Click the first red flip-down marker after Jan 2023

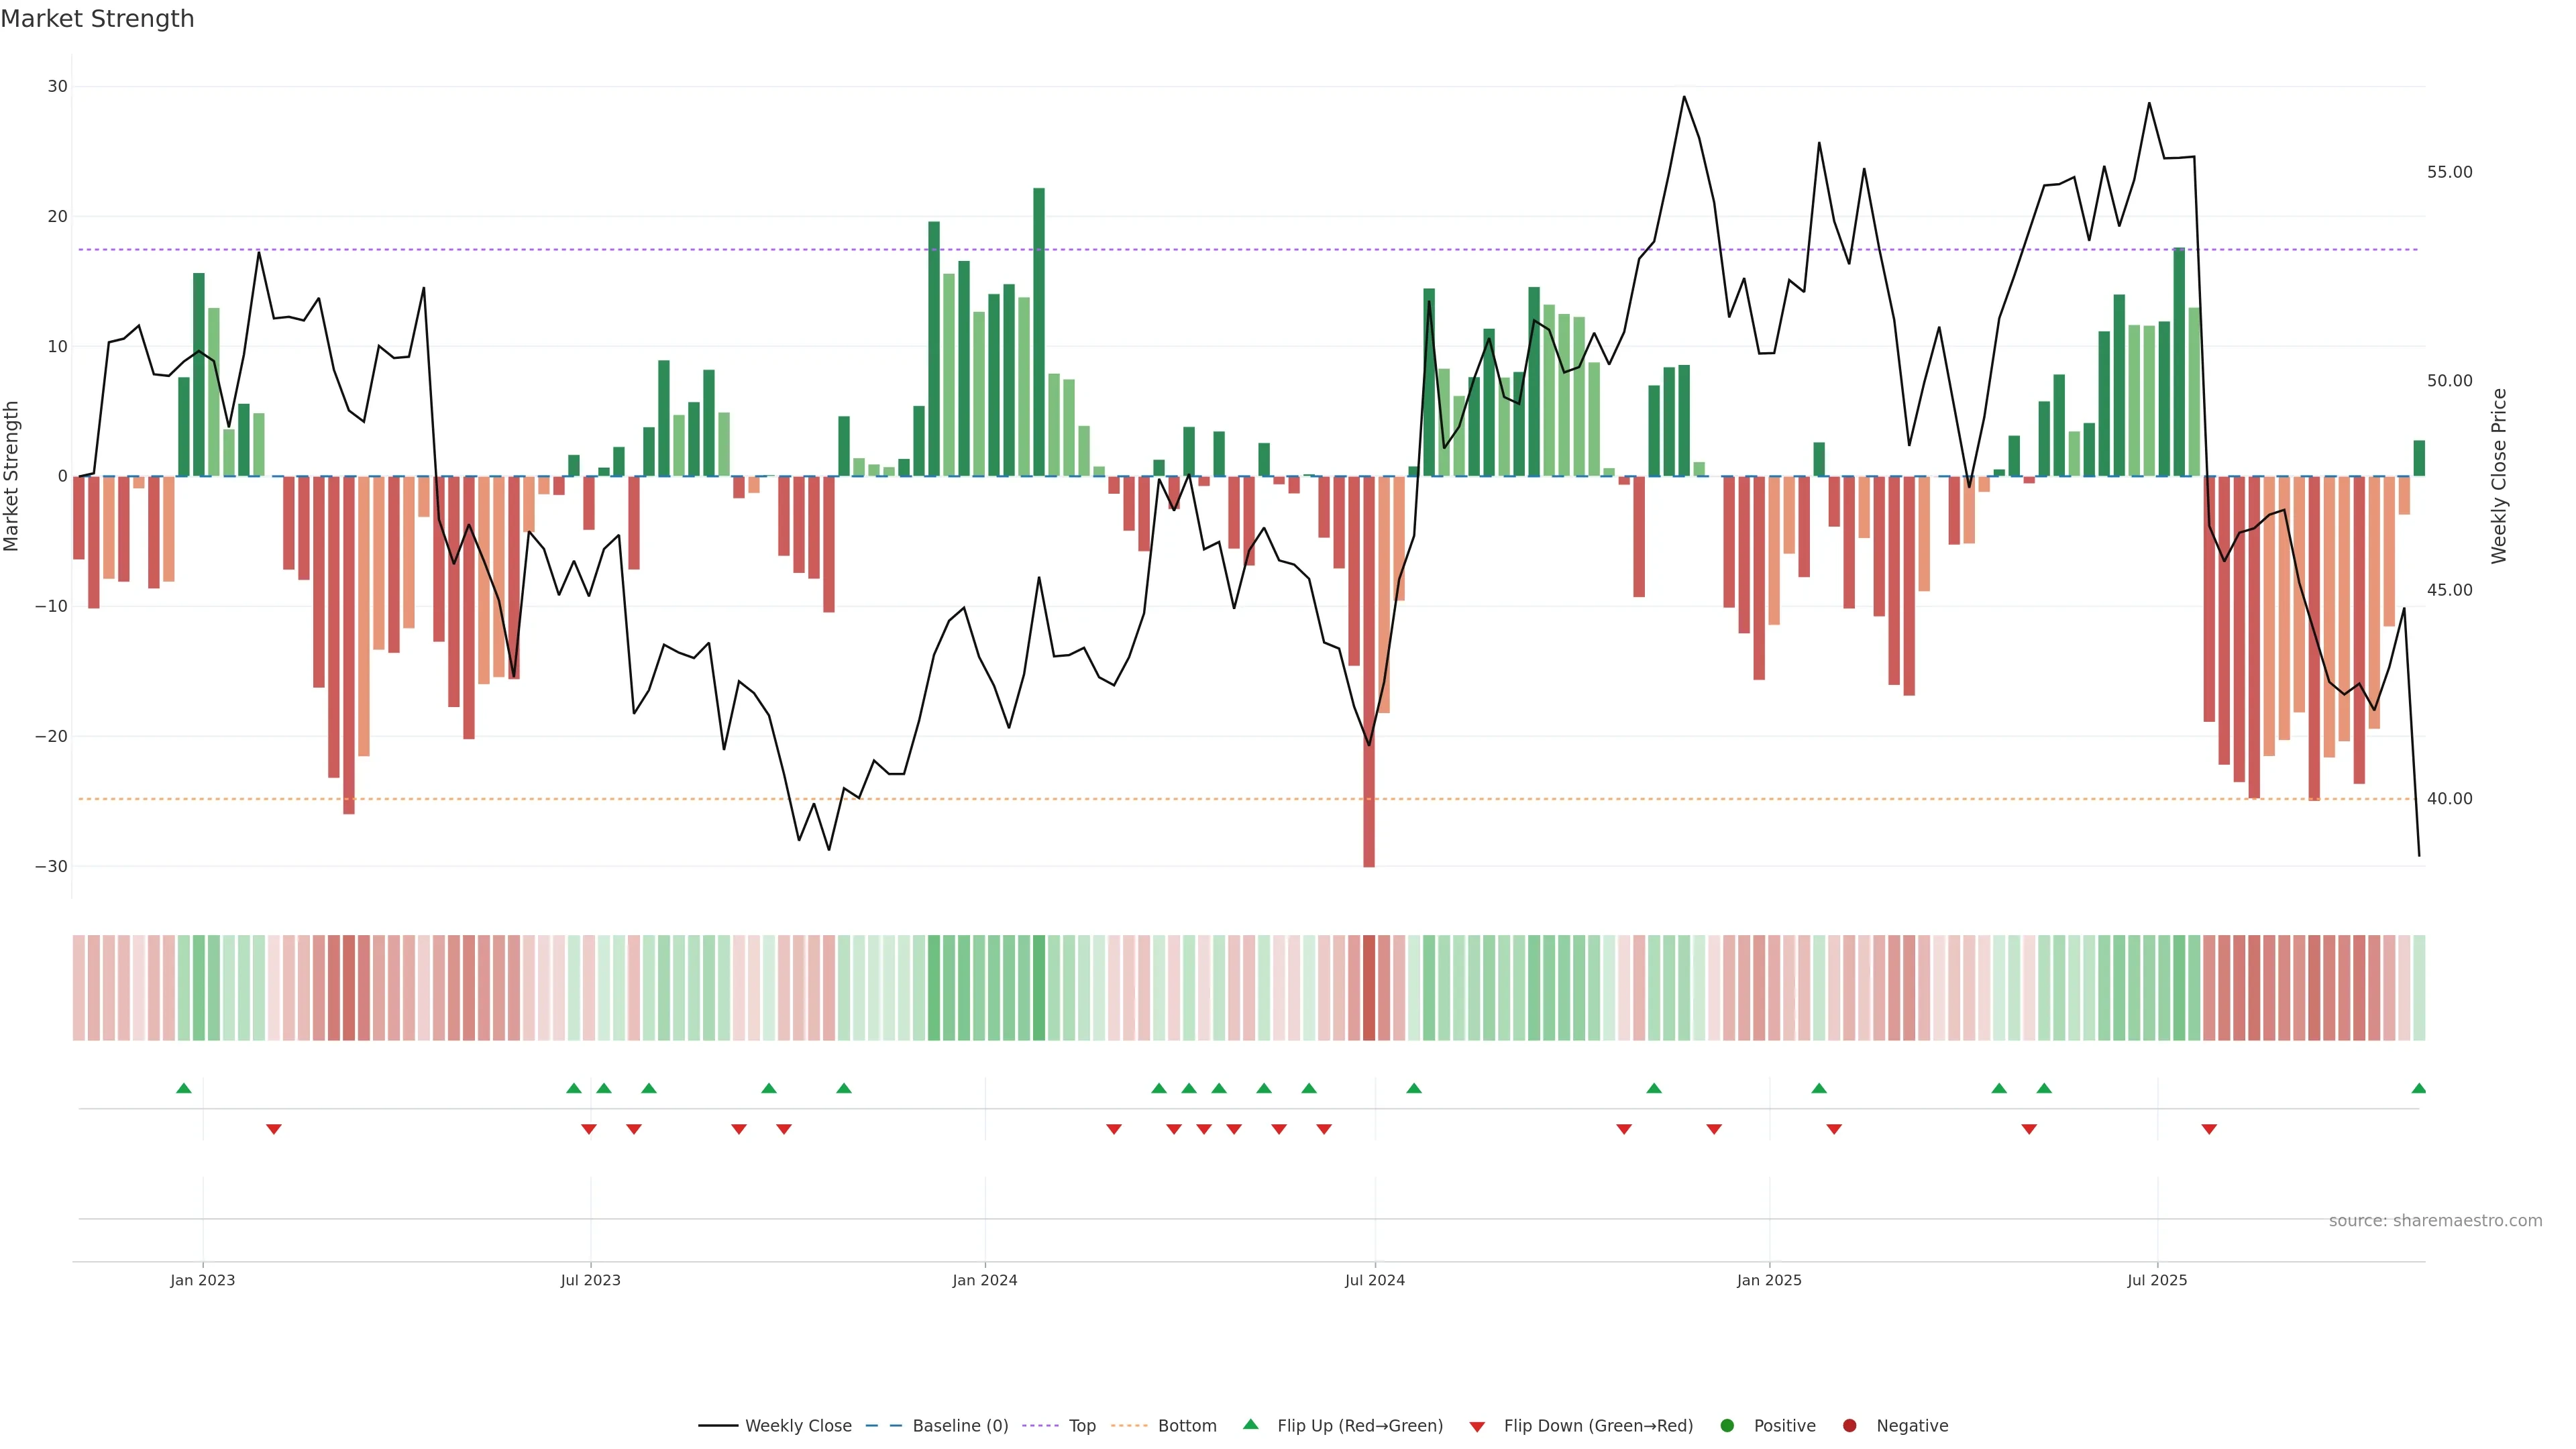(x=274, y=1129)
